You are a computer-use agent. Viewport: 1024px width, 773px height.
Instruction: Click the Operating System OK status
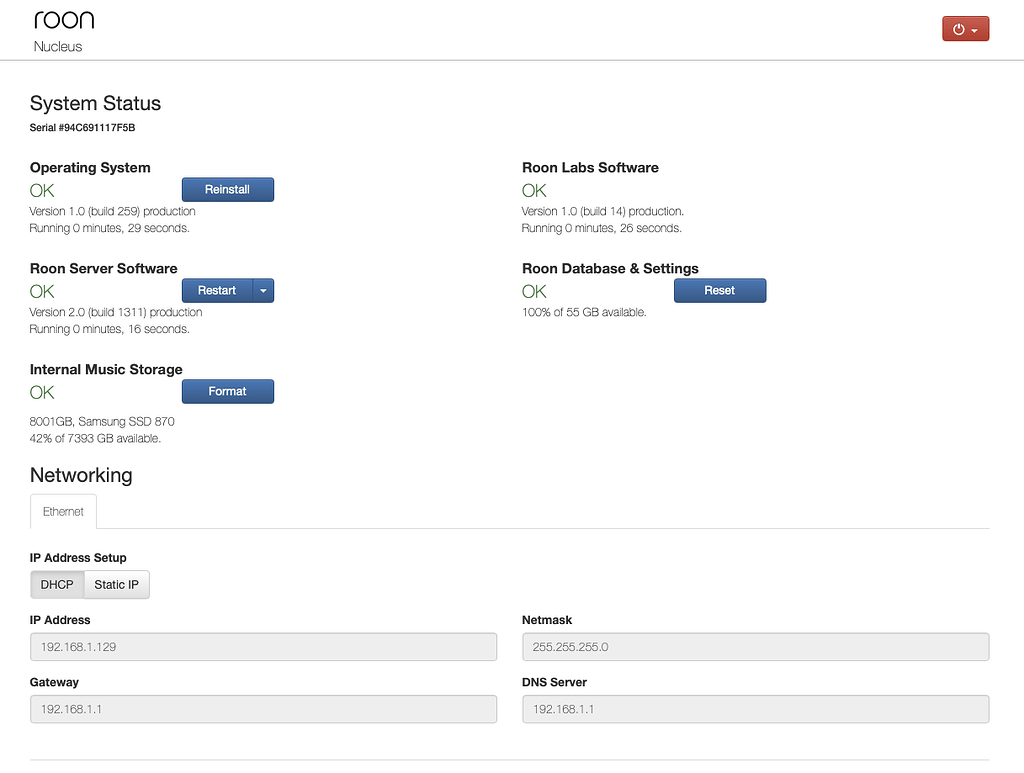(42, 190)
